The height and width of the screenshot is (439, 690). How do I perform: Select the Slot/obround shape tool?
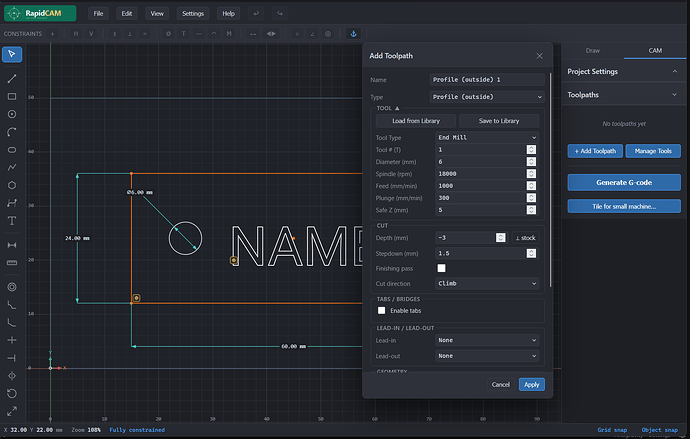pos(12,150)
